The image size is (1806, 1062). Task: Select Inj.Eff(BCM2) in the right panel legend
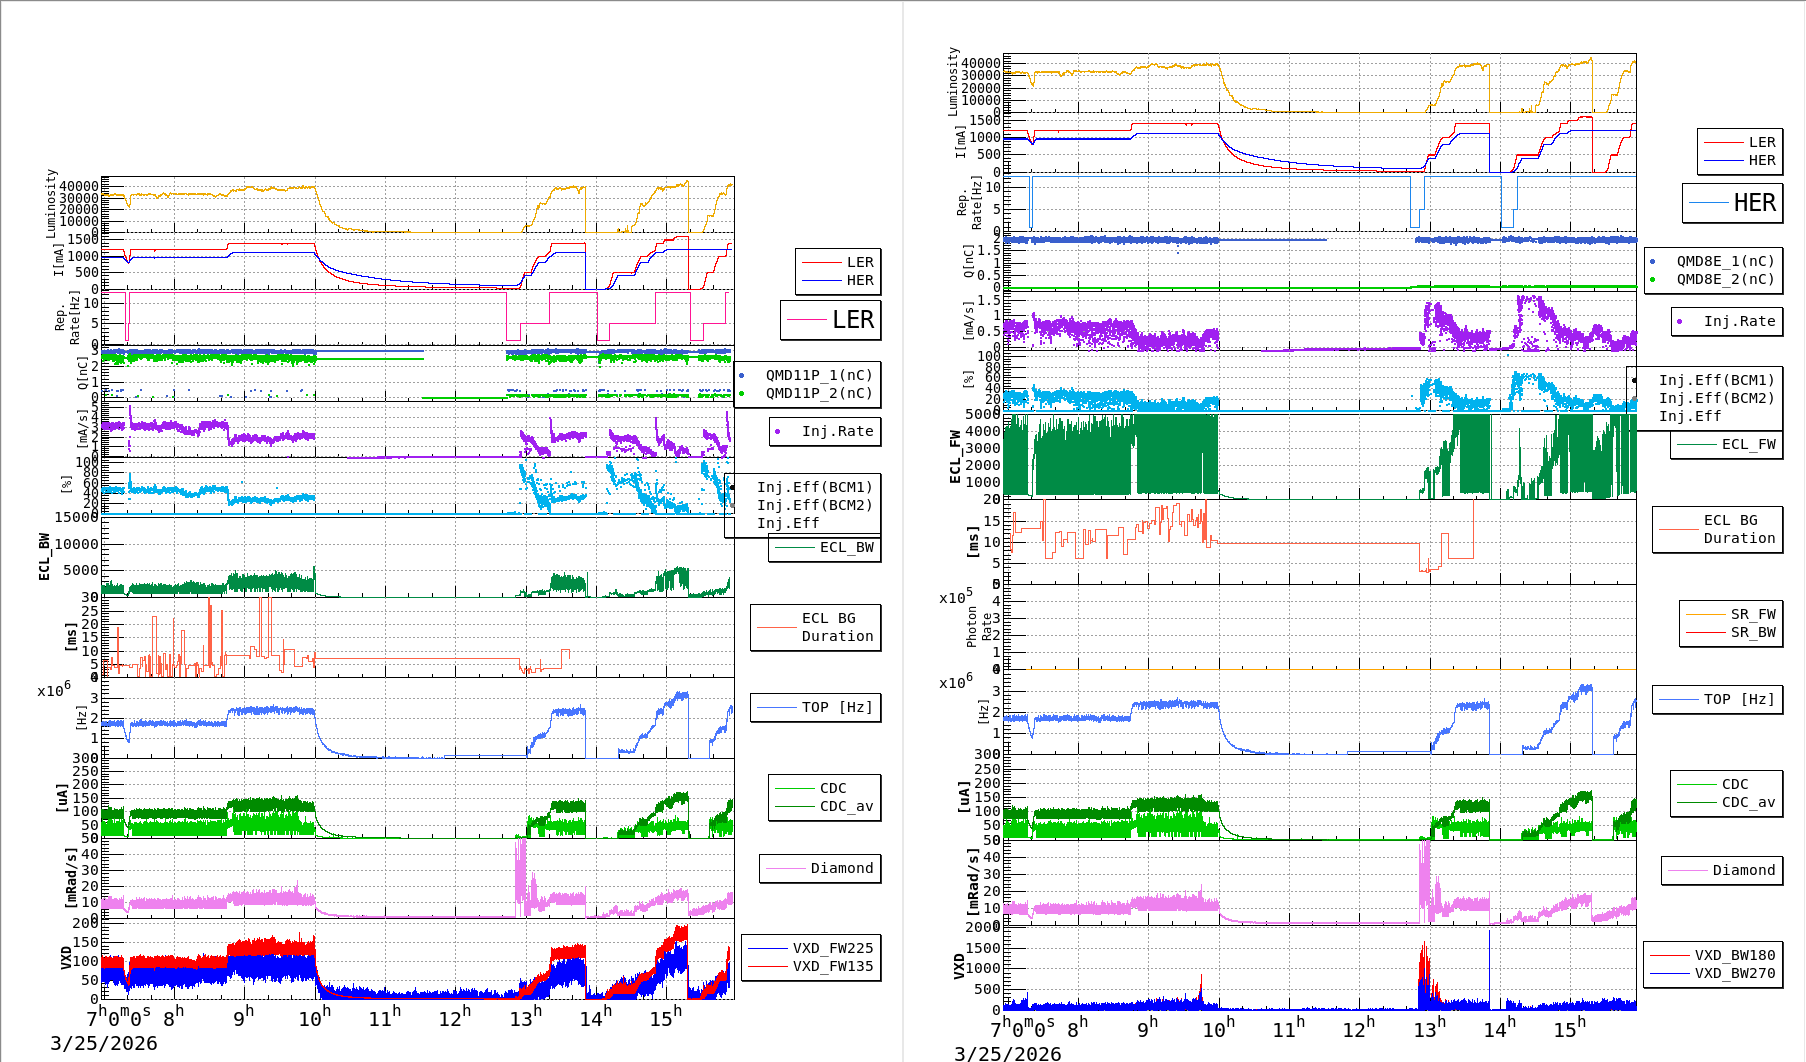point(1716,398)
